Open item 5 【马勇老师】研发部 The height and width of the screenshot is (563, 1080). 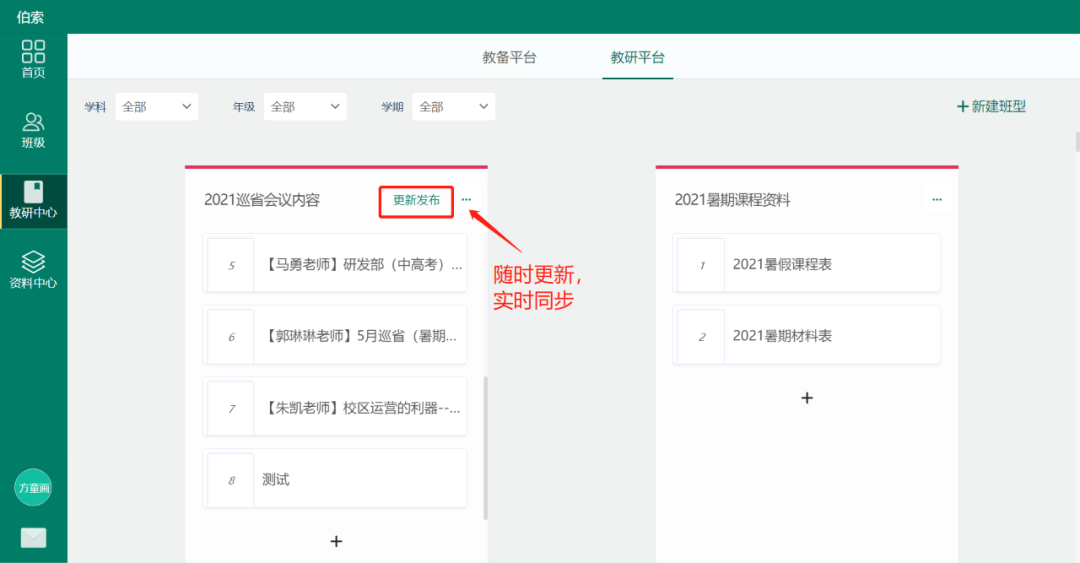click(335, 265)
